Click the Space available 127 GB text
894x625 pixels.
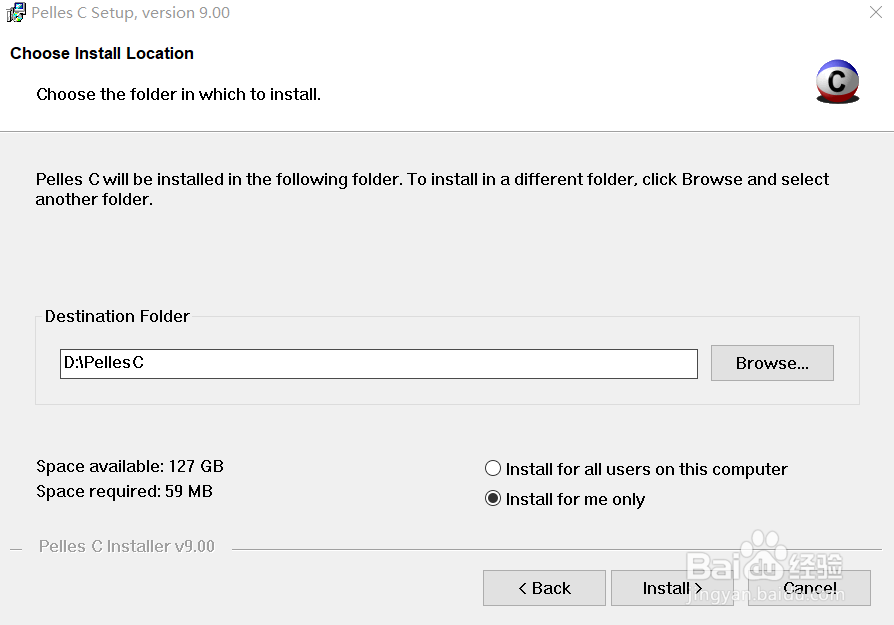click(x=130, y=466)
